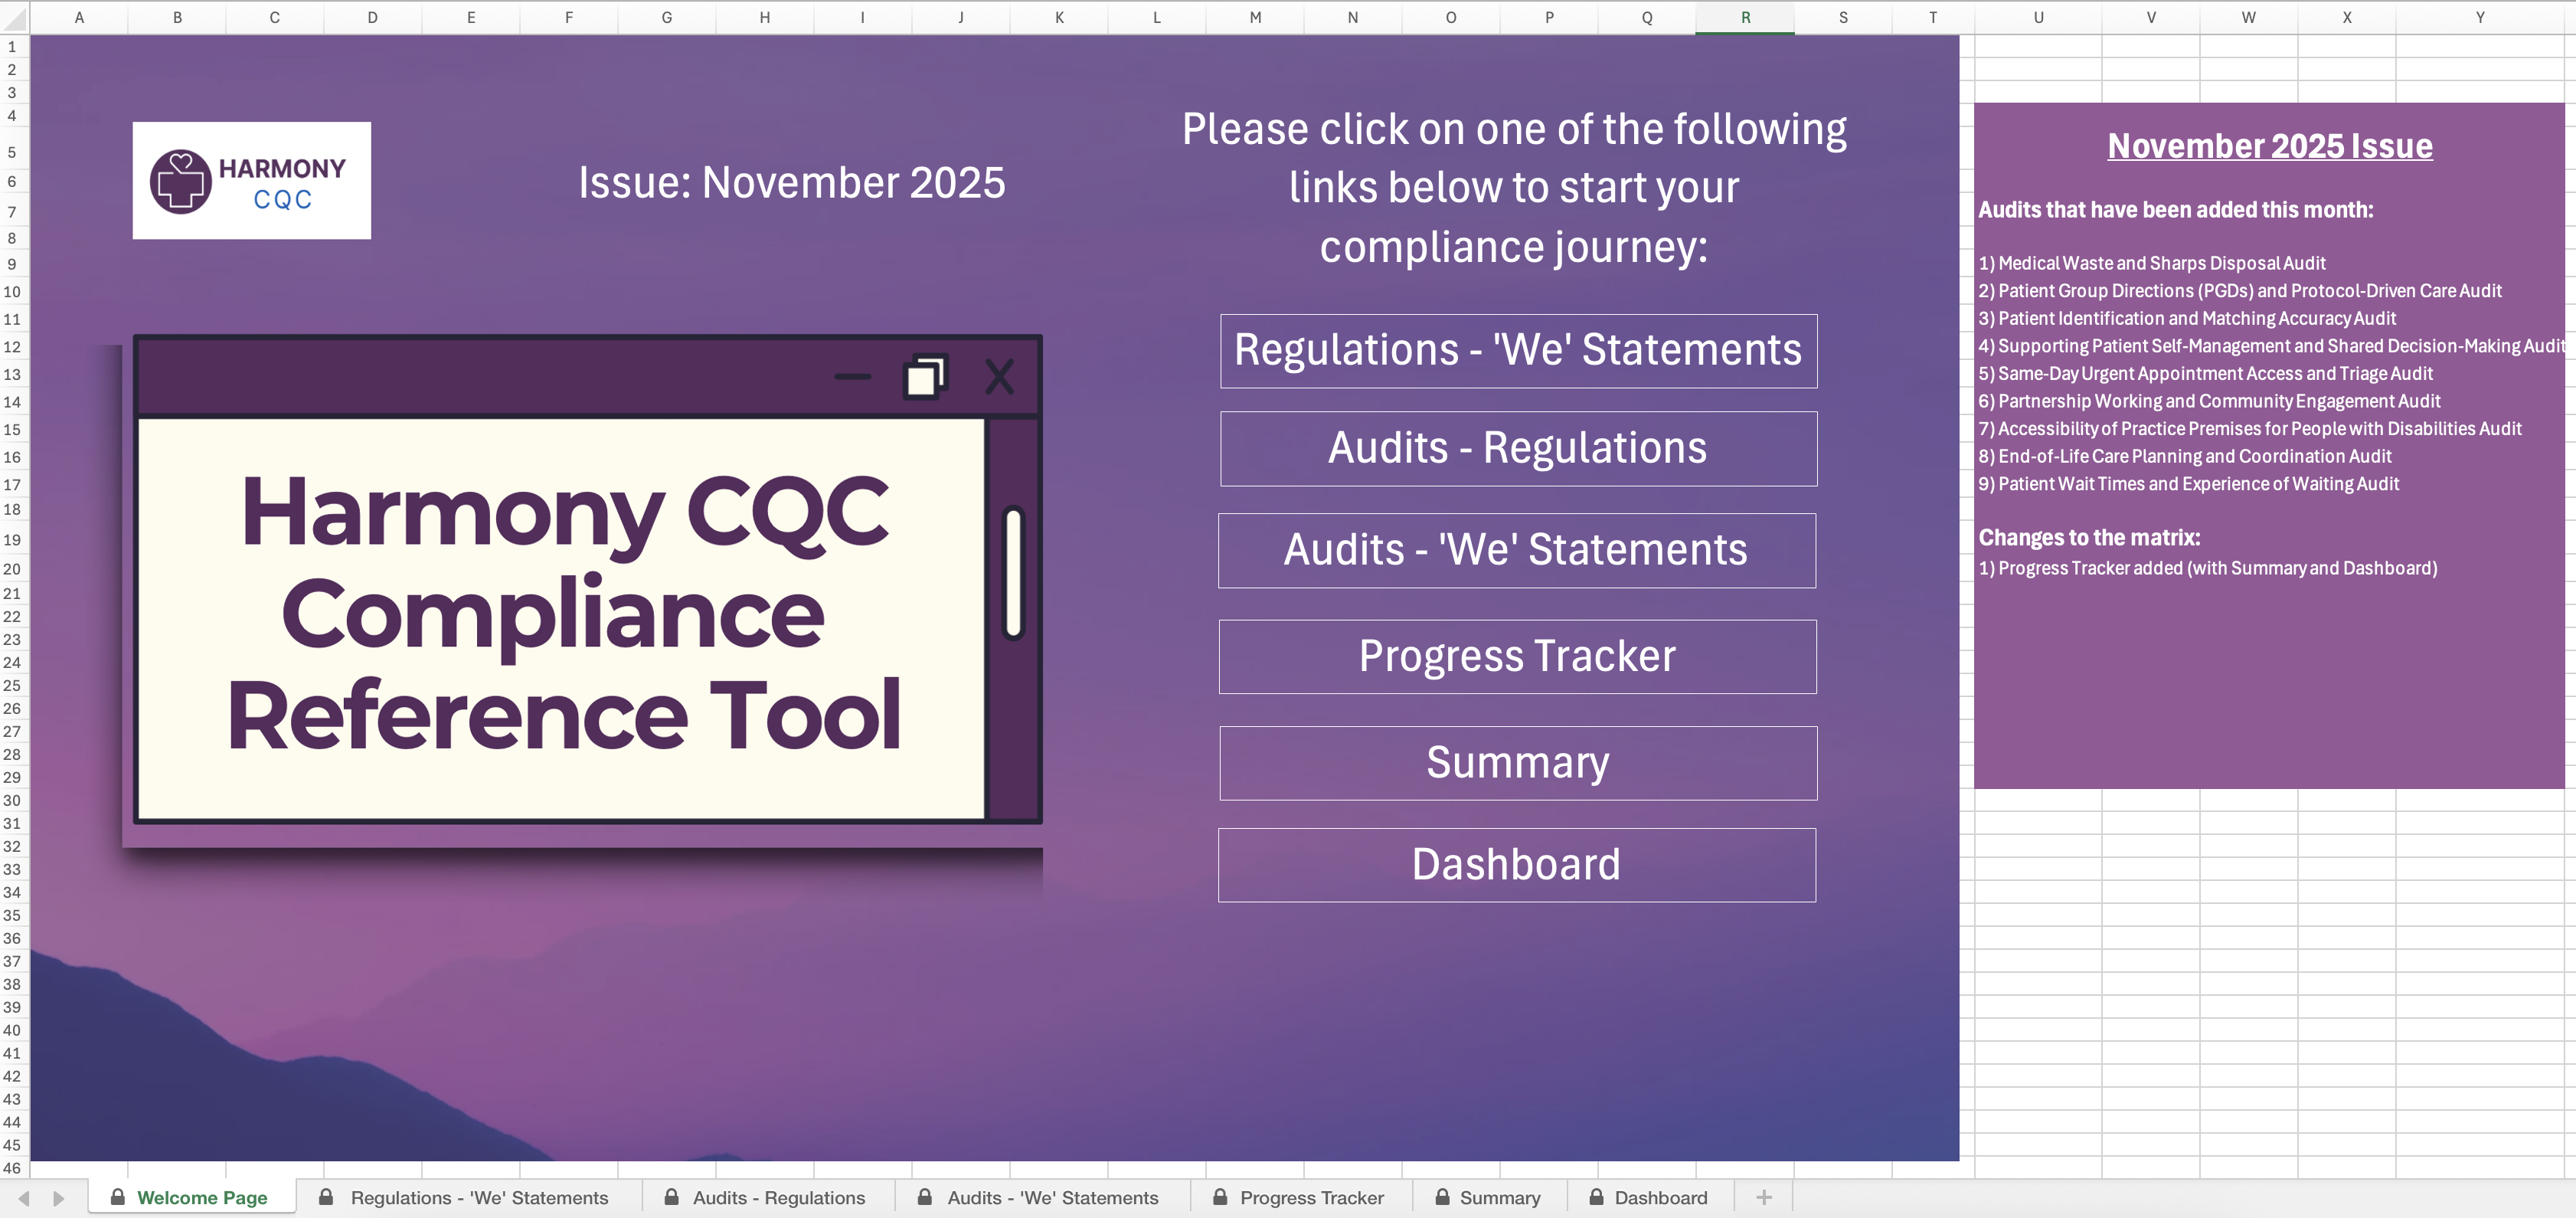Screen dimensions: 2576x1218
Task: Open the Summary link button
Action: [x=1517, y=763]
